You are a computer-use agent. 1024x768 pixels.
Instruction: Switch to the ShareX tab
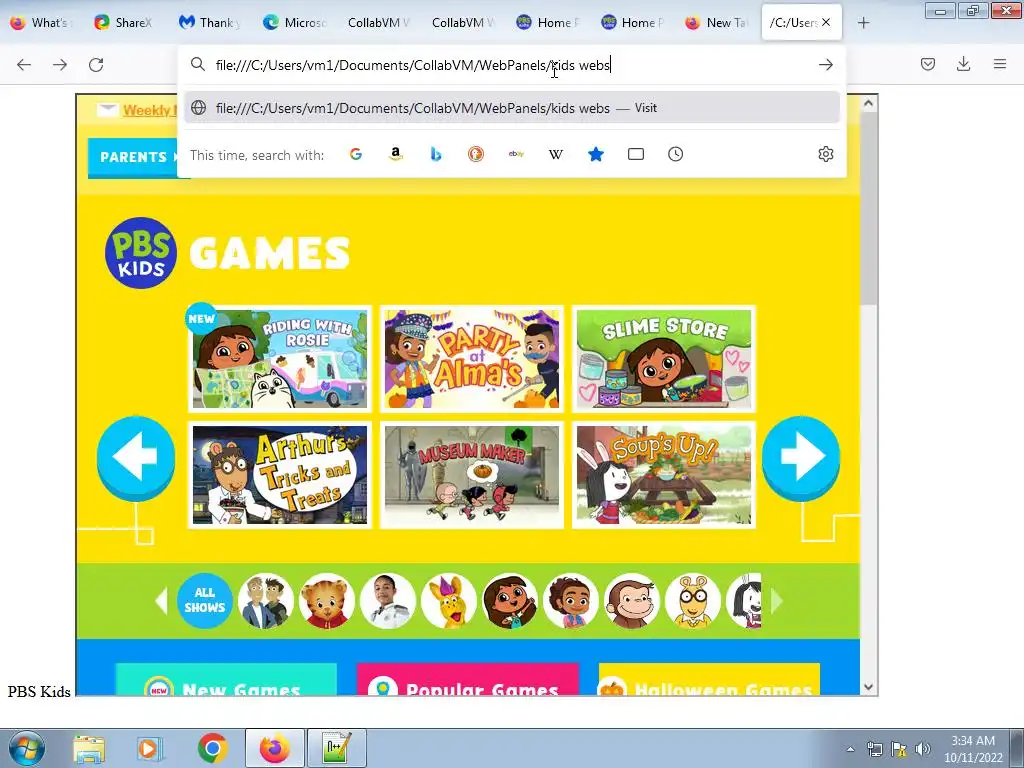(x=124, y=23)
